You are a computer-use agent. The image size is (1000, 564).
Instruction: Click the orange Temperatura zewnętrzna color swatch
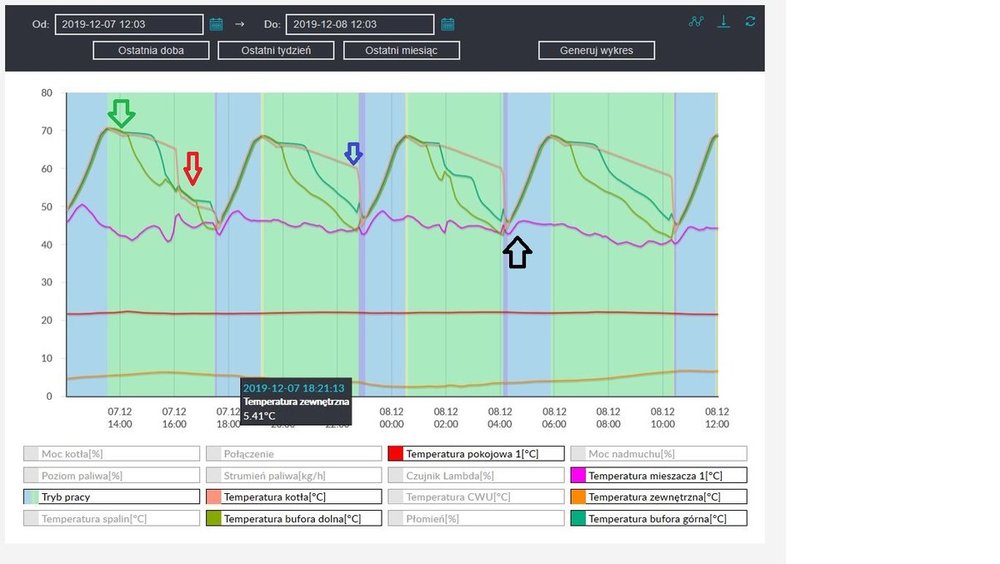tap(577, 497)
